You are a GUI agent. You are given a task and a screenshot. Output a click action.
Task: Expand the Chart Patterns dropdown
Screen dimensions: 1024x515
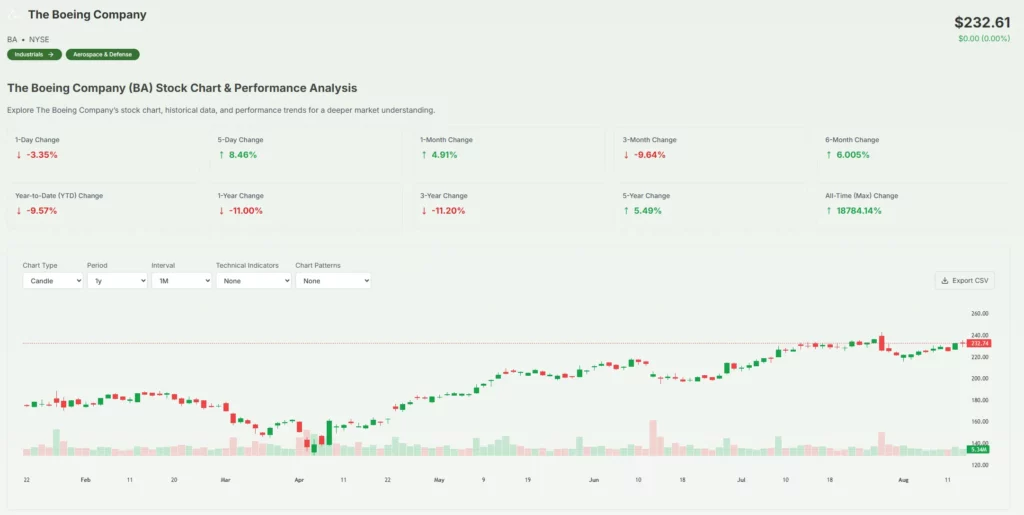(x=333, y=281)
